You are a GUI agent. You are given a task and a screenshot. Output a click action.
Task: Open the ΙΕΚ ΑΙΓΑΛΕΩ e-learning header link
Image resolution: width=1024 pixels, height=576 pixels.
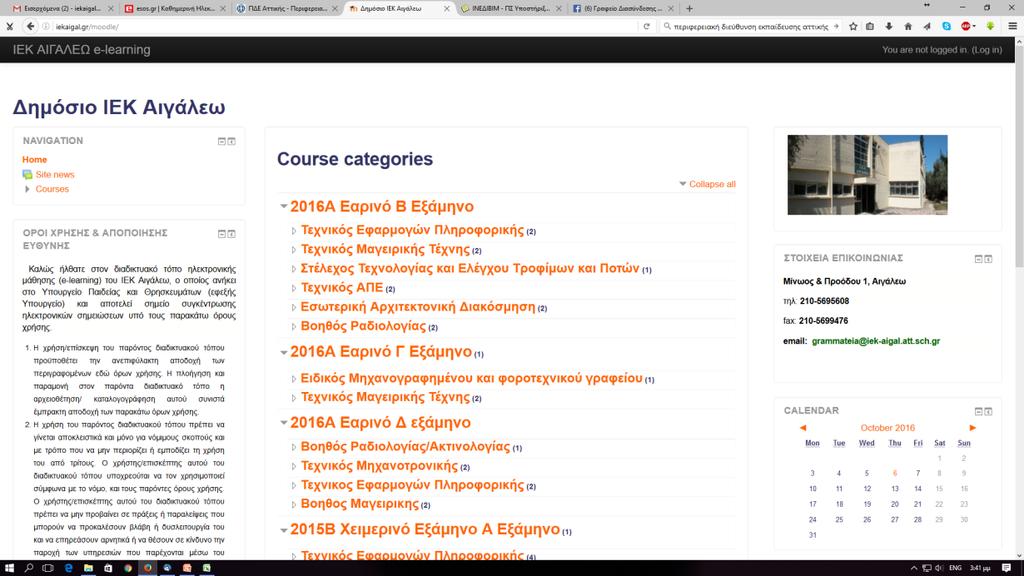tap(82, 50)
